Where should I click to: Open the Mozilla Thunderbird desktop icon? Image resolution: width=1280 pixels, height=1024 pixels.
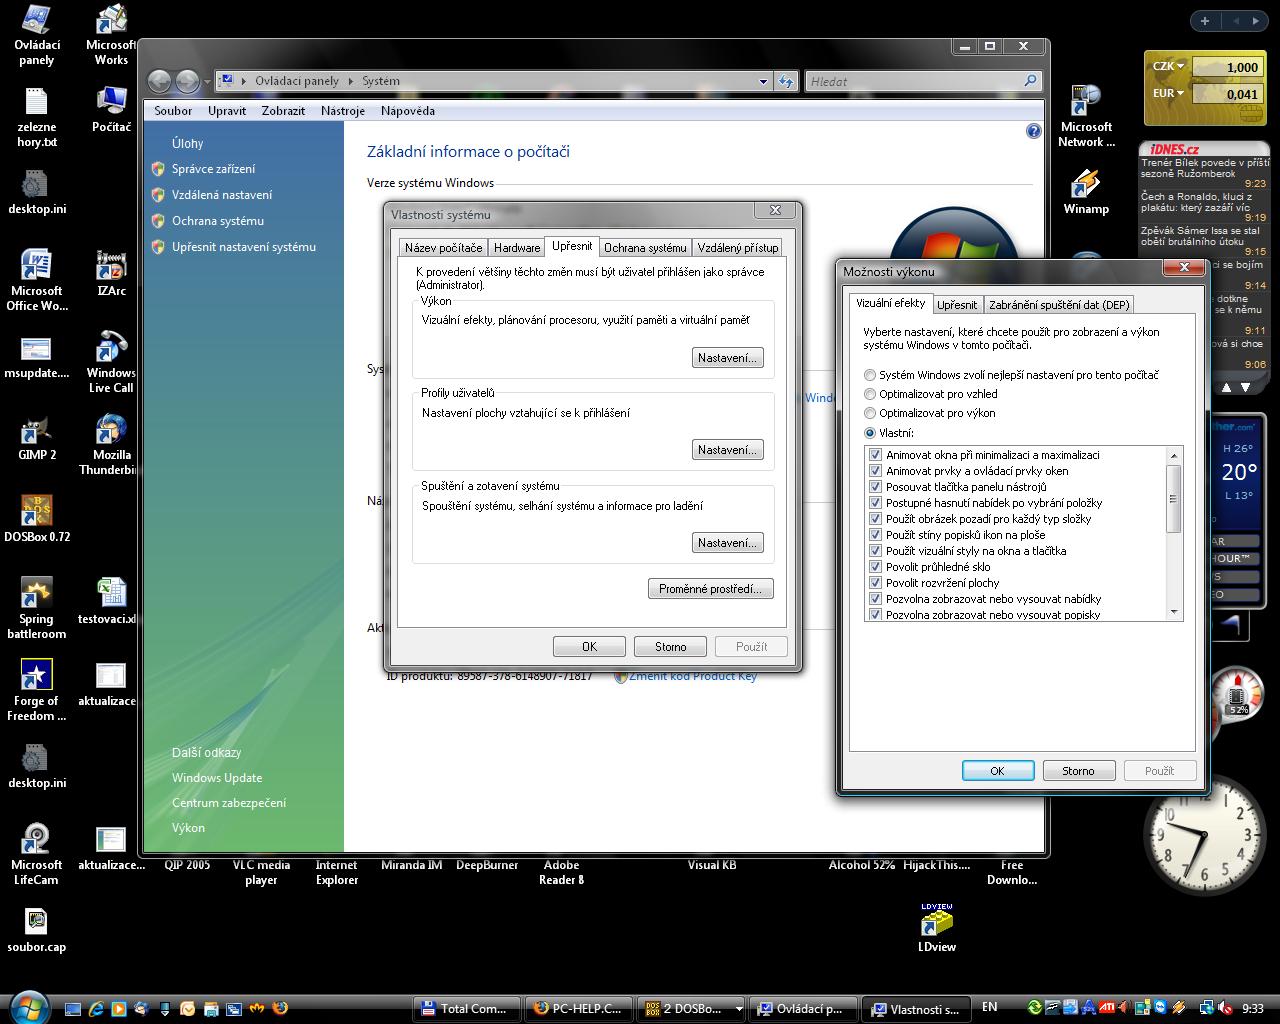click(x=111, y=433)
